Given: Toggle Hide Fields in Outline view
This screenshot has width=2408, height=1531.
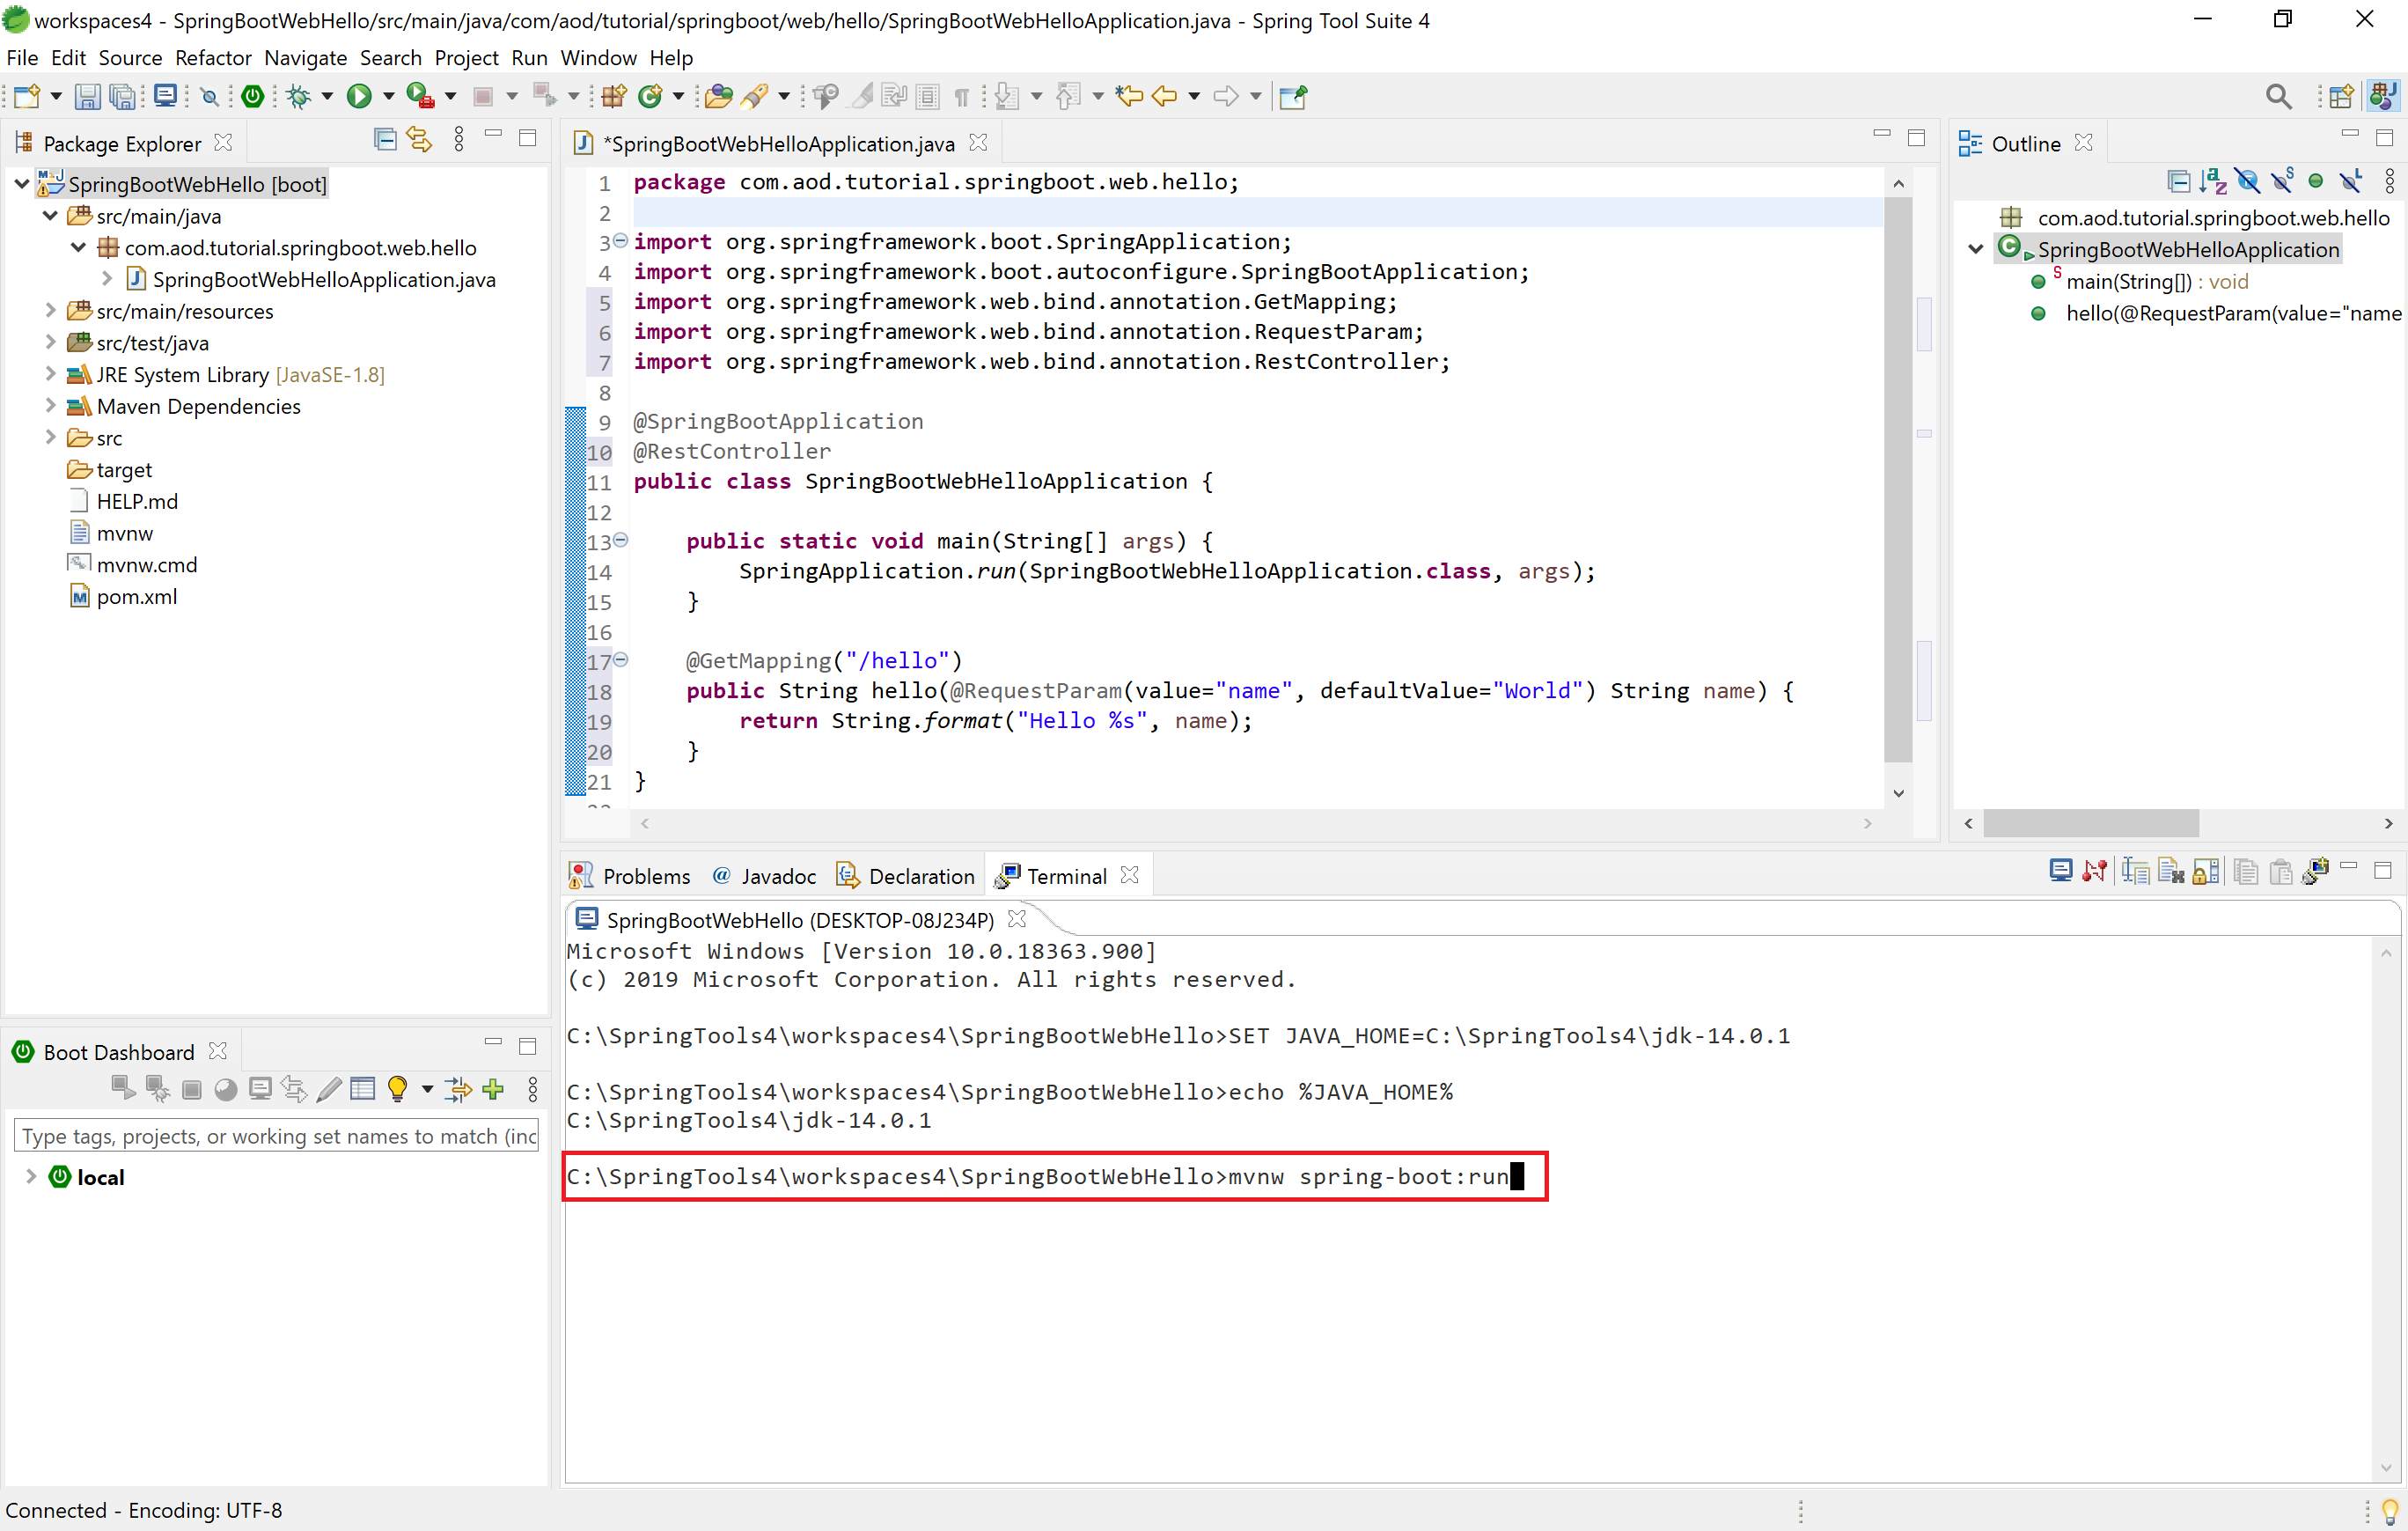Looking at the screenshot, I should coord(2247,181).
